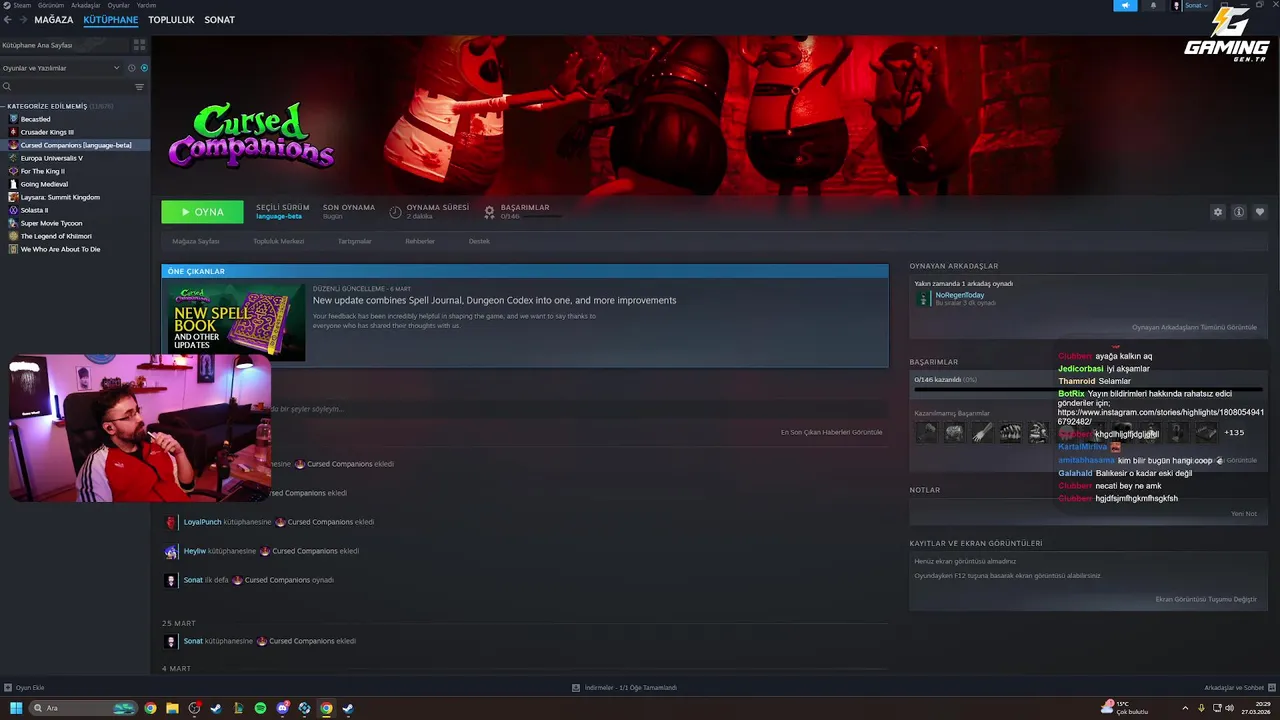
Task: Open the Rehberler link
Action: (420, 241)
